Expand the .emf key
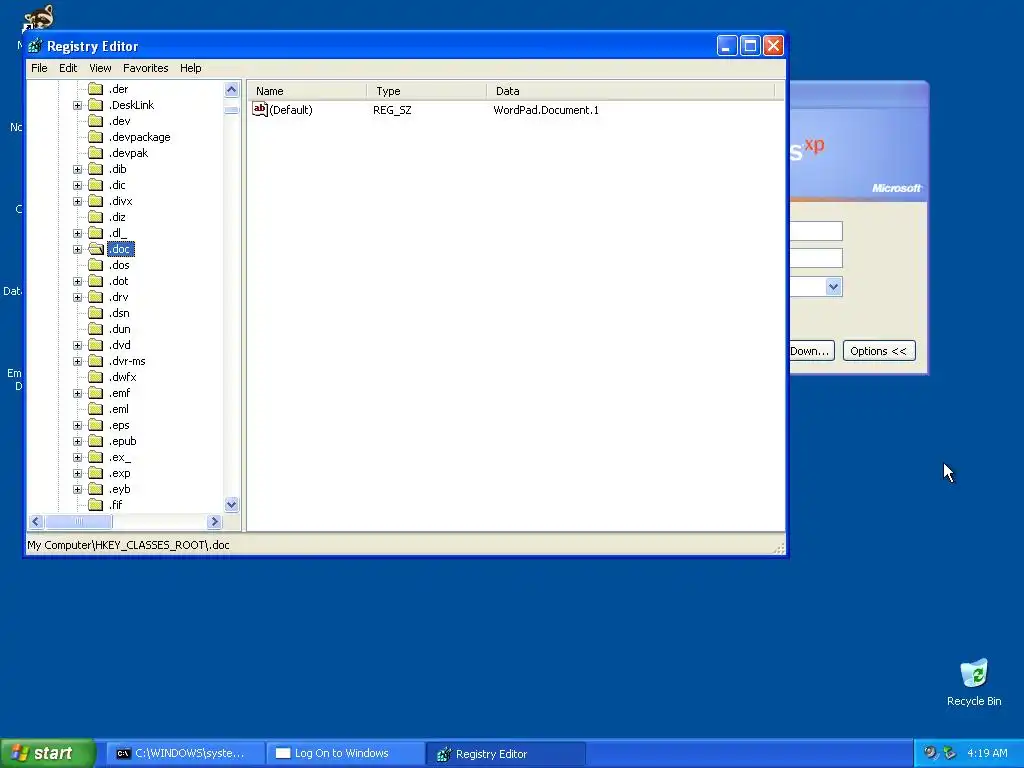This screenshot has width=1024, height=768. click(x=77, y=393)
